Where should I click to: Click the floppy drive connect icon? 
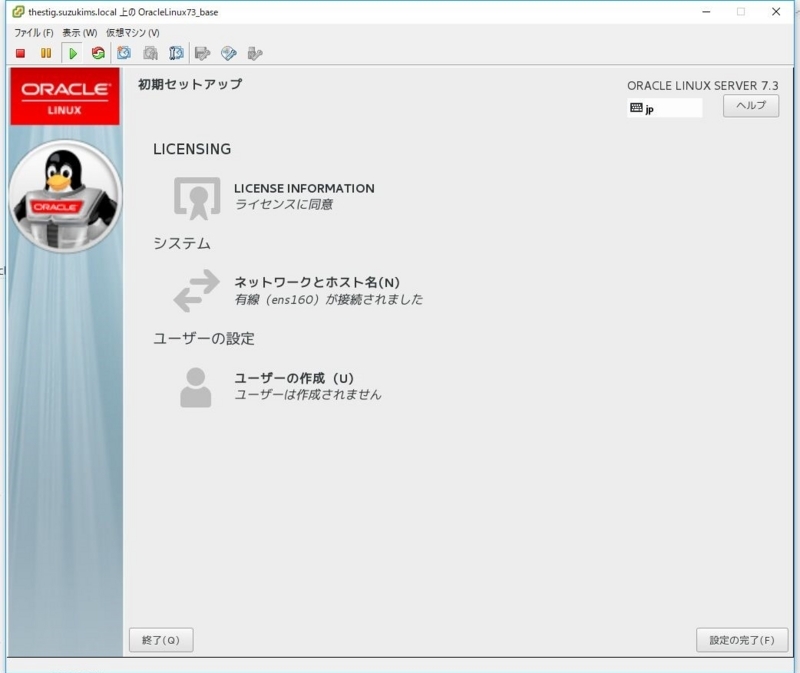pos(203,53)
